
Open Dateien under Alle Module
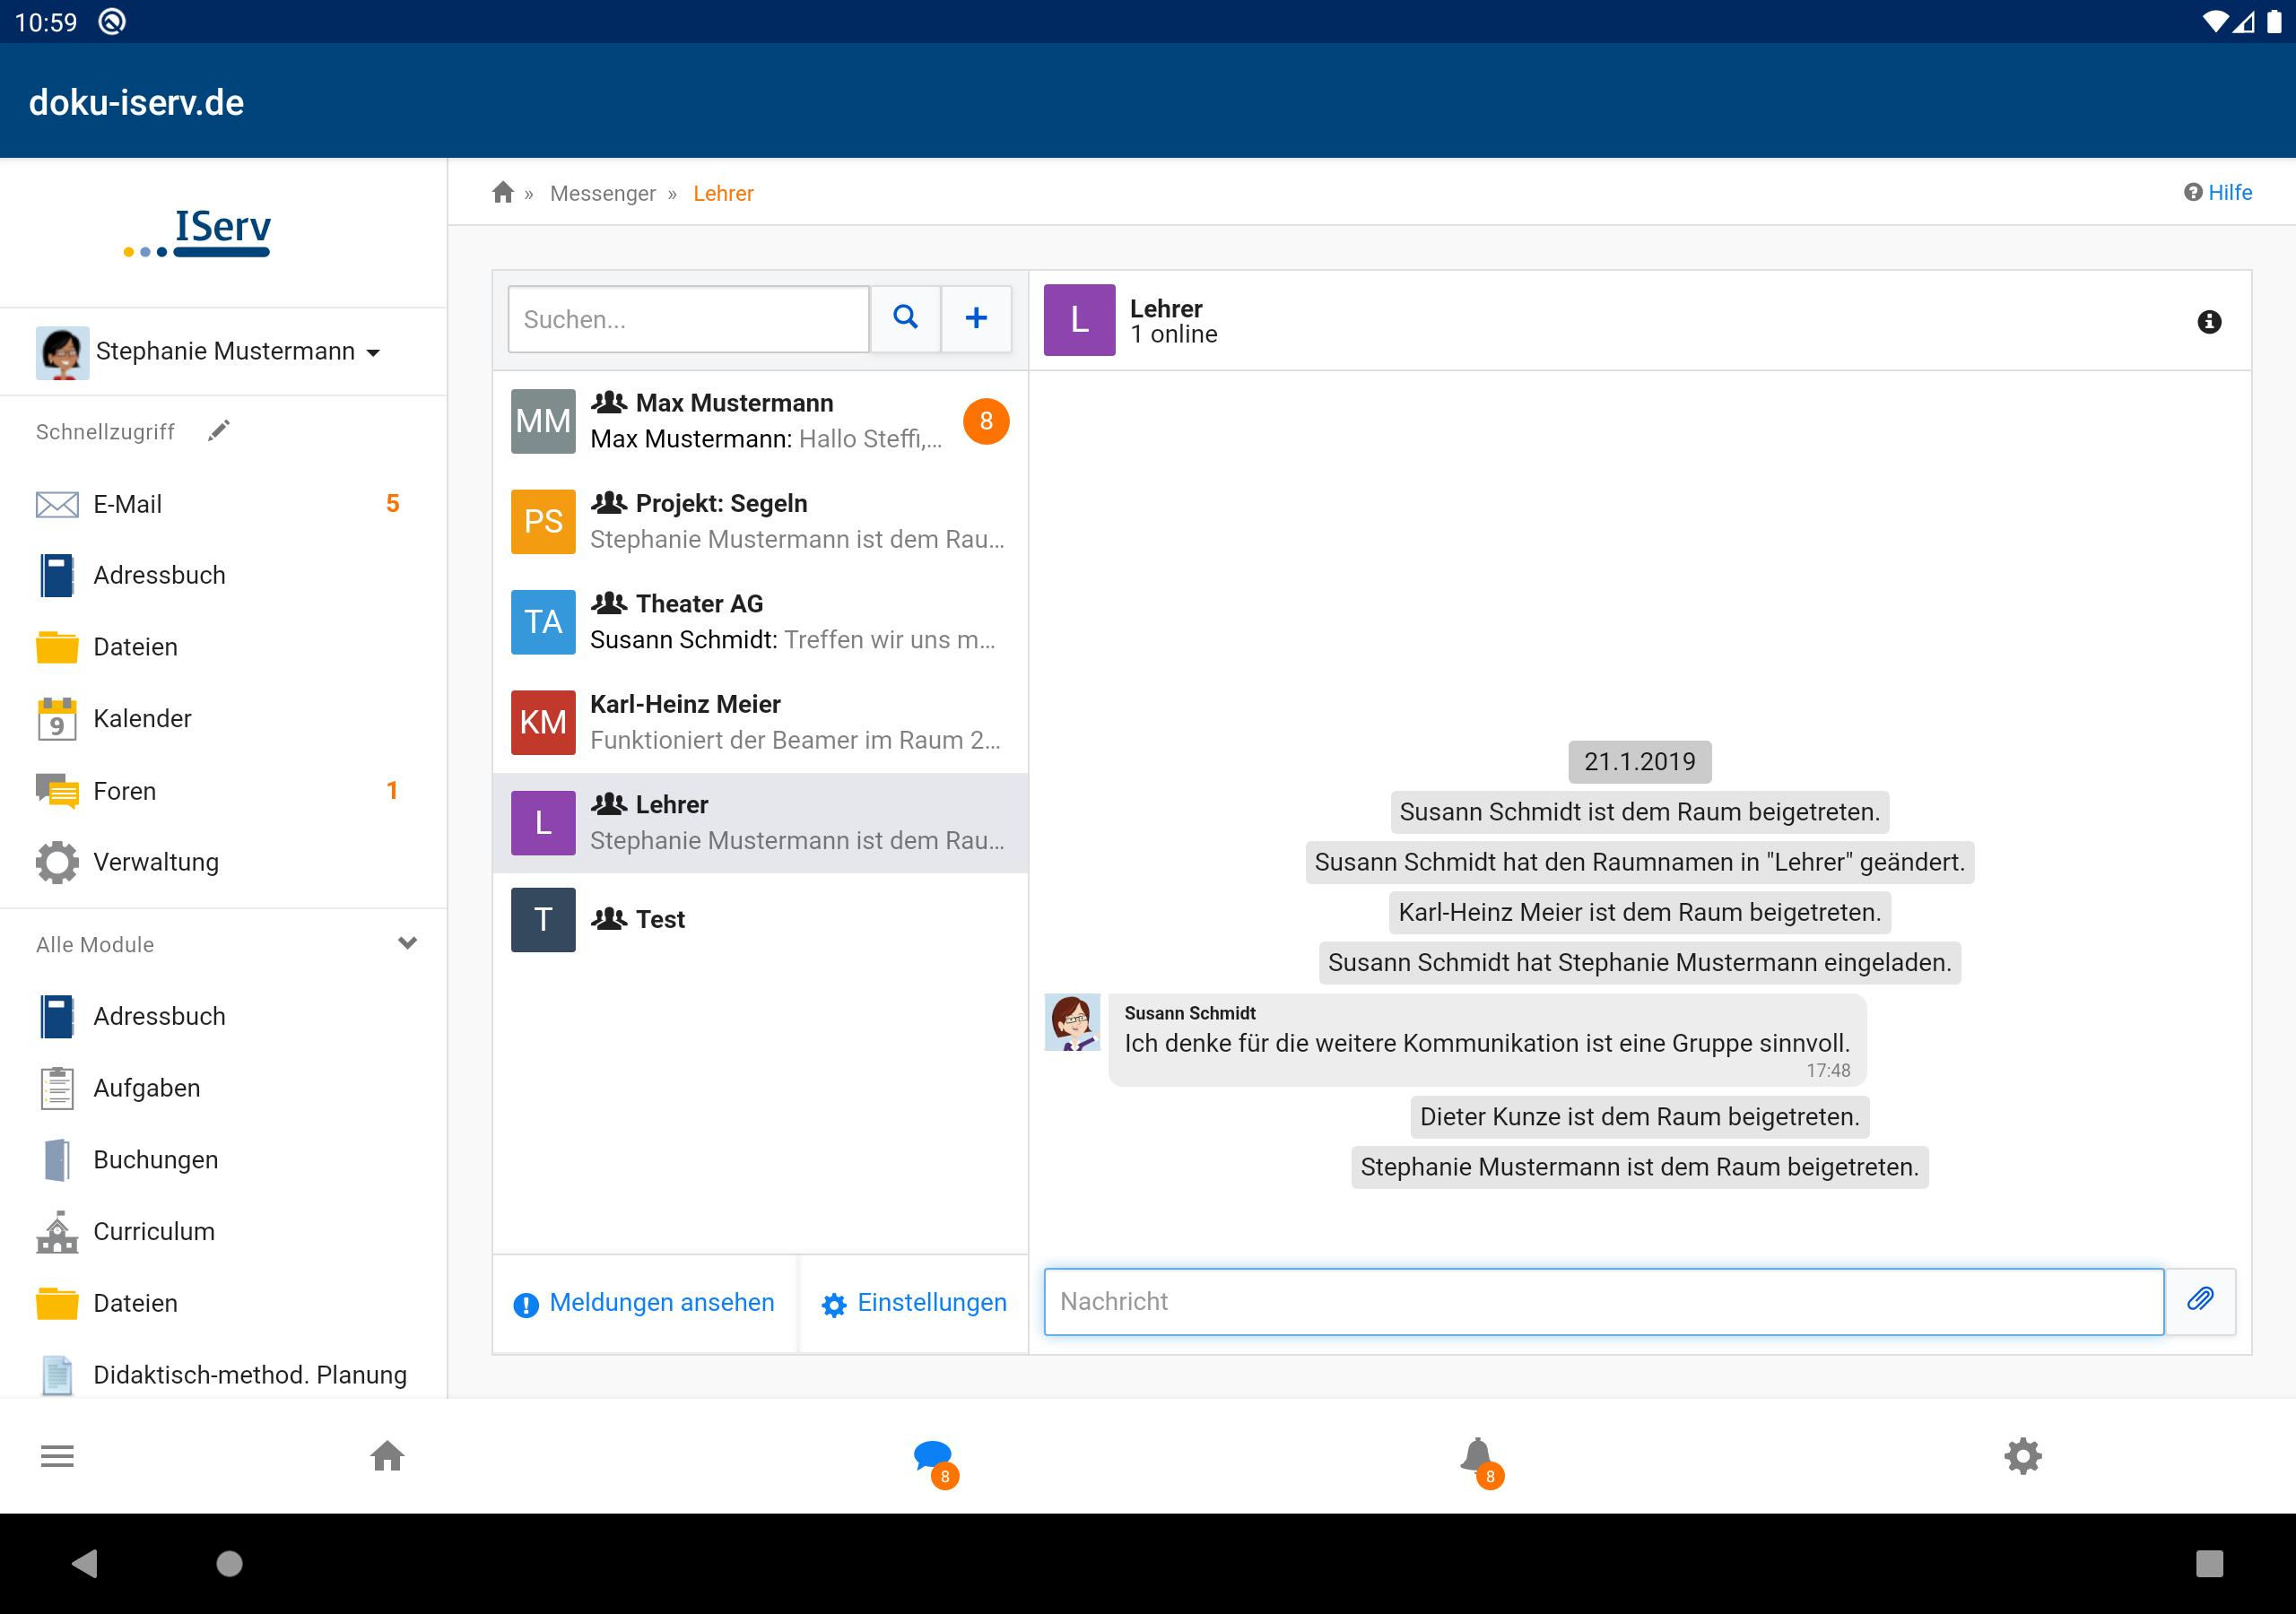[222, 1303]
